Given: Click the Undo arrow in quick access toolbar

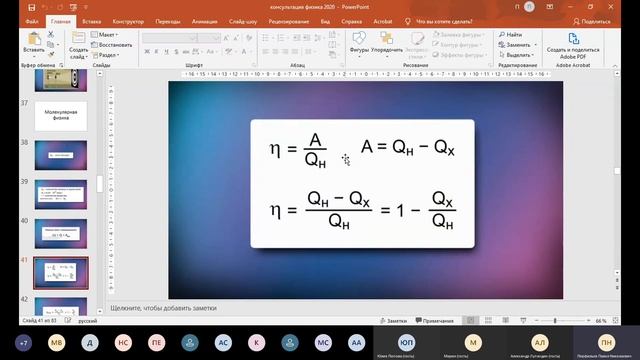Looking at the screenshot, I should tap(45, 7).
